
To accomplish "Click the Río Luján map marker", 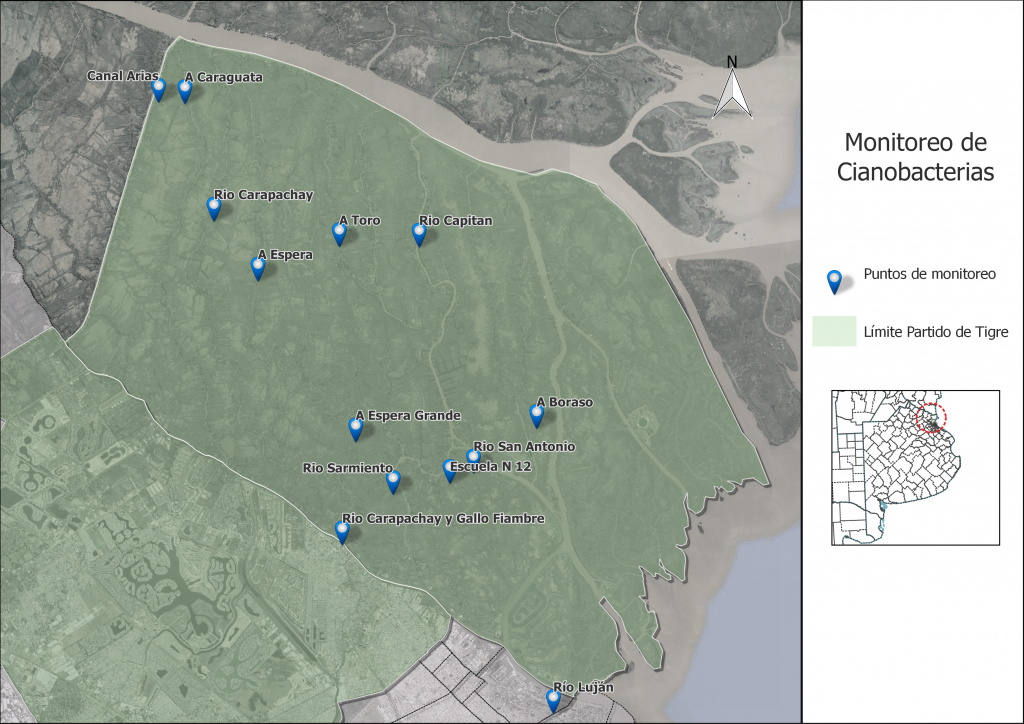I will click(553, 701).
